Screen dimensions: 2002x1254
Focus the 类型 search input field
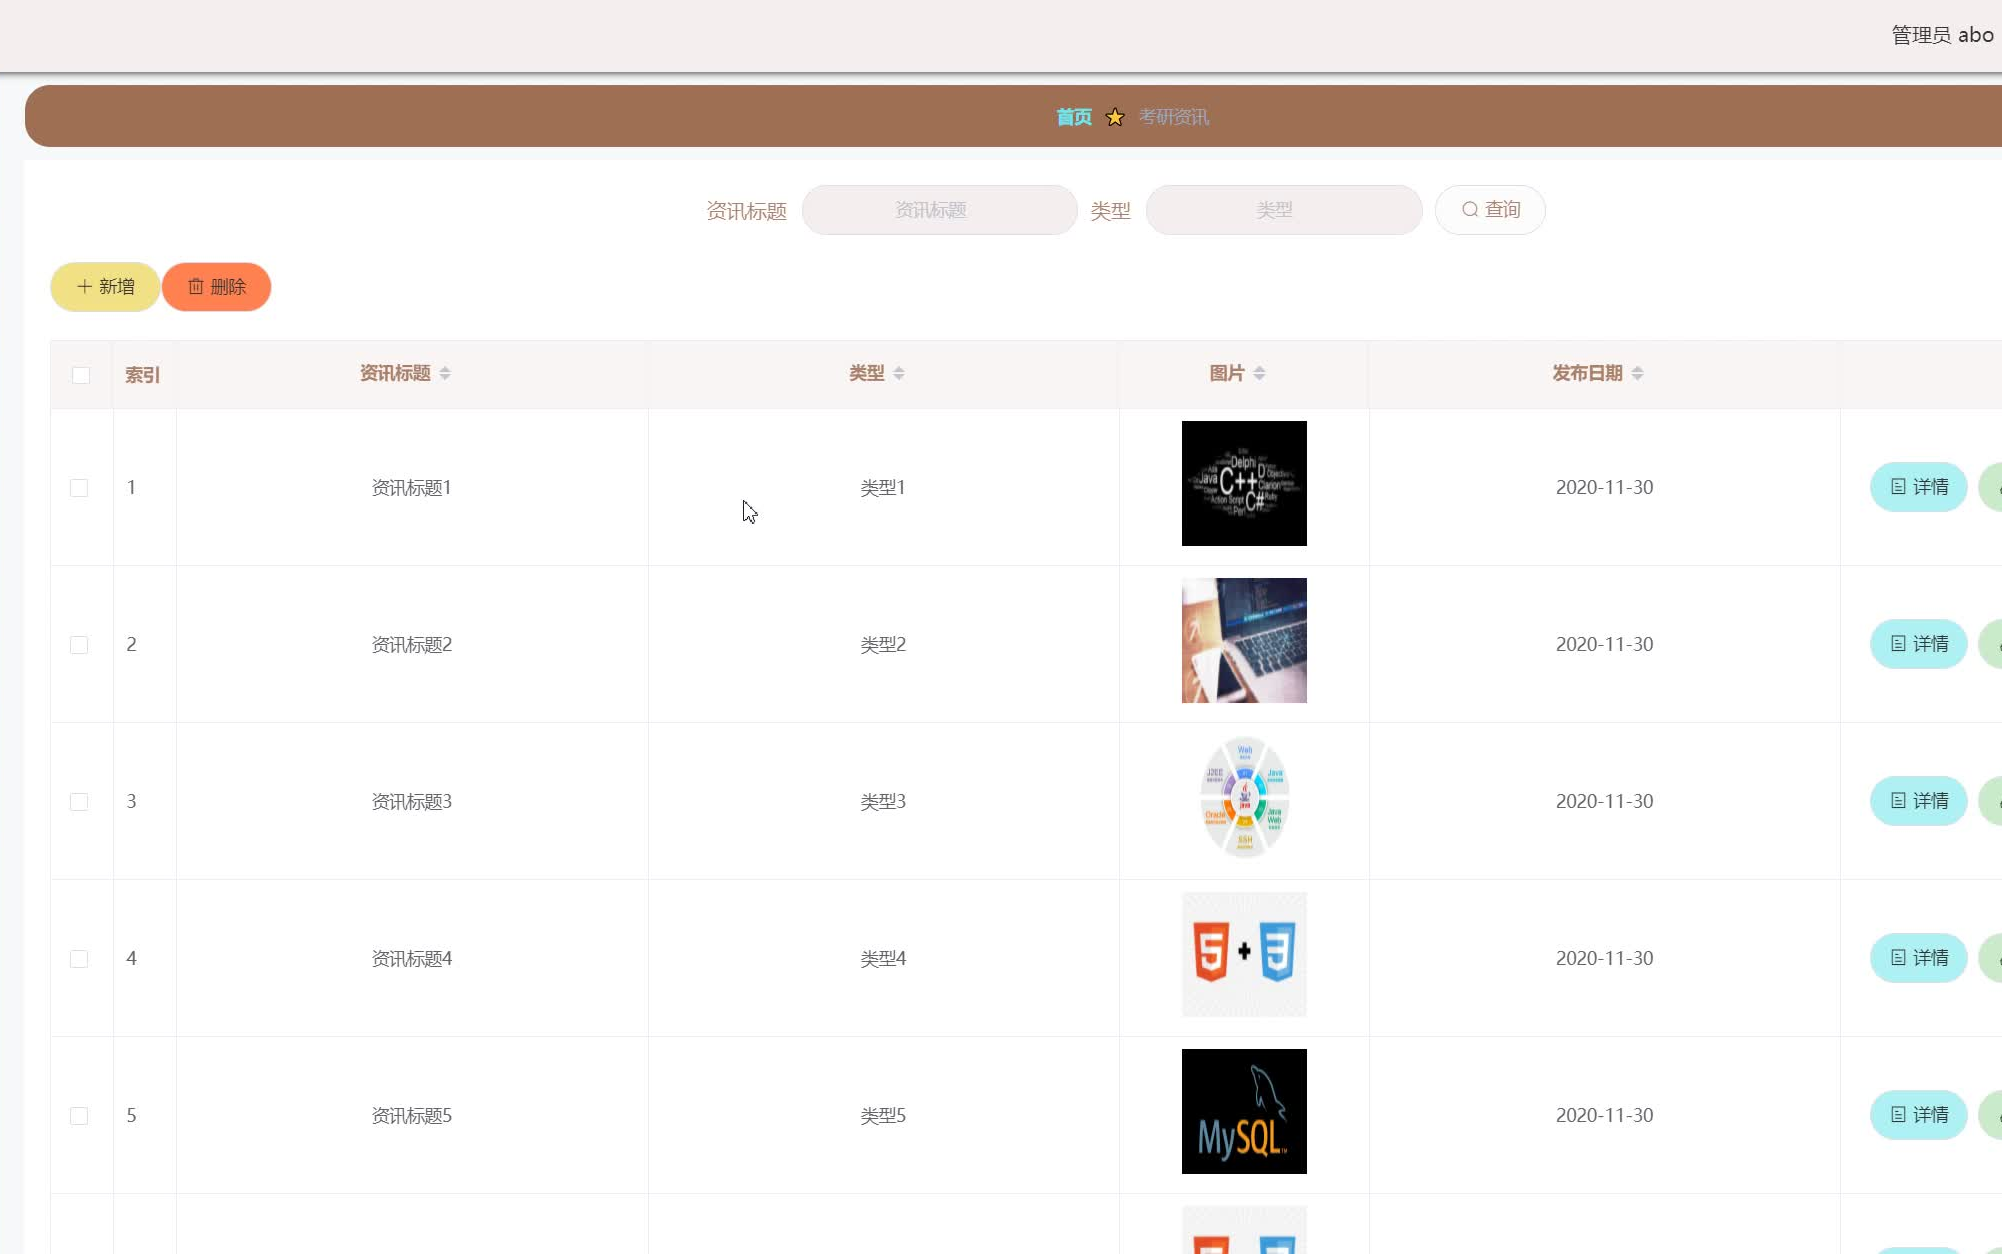pos(1284,210)
